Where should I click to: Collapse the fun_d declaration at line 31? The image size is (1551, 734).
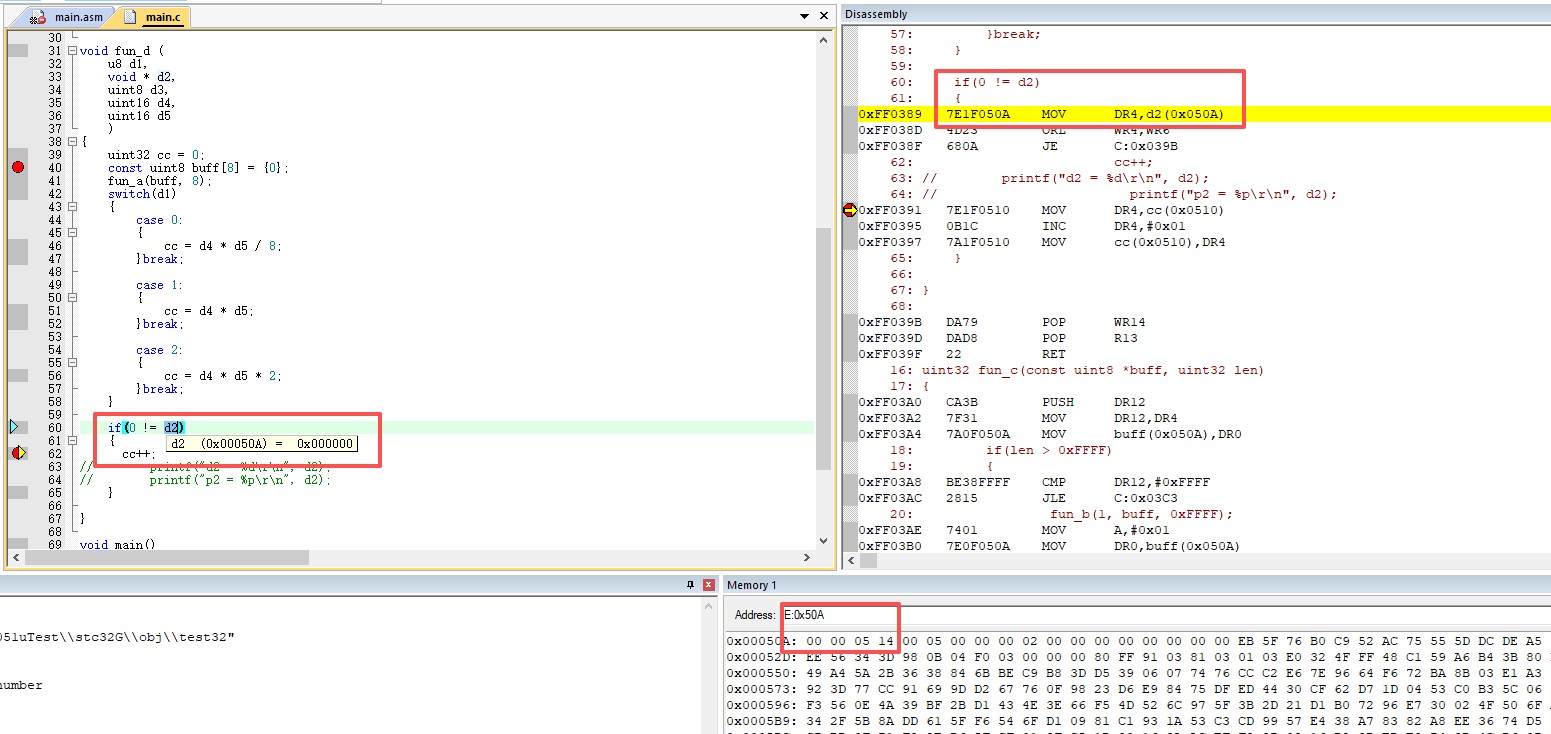coord(73,51)
